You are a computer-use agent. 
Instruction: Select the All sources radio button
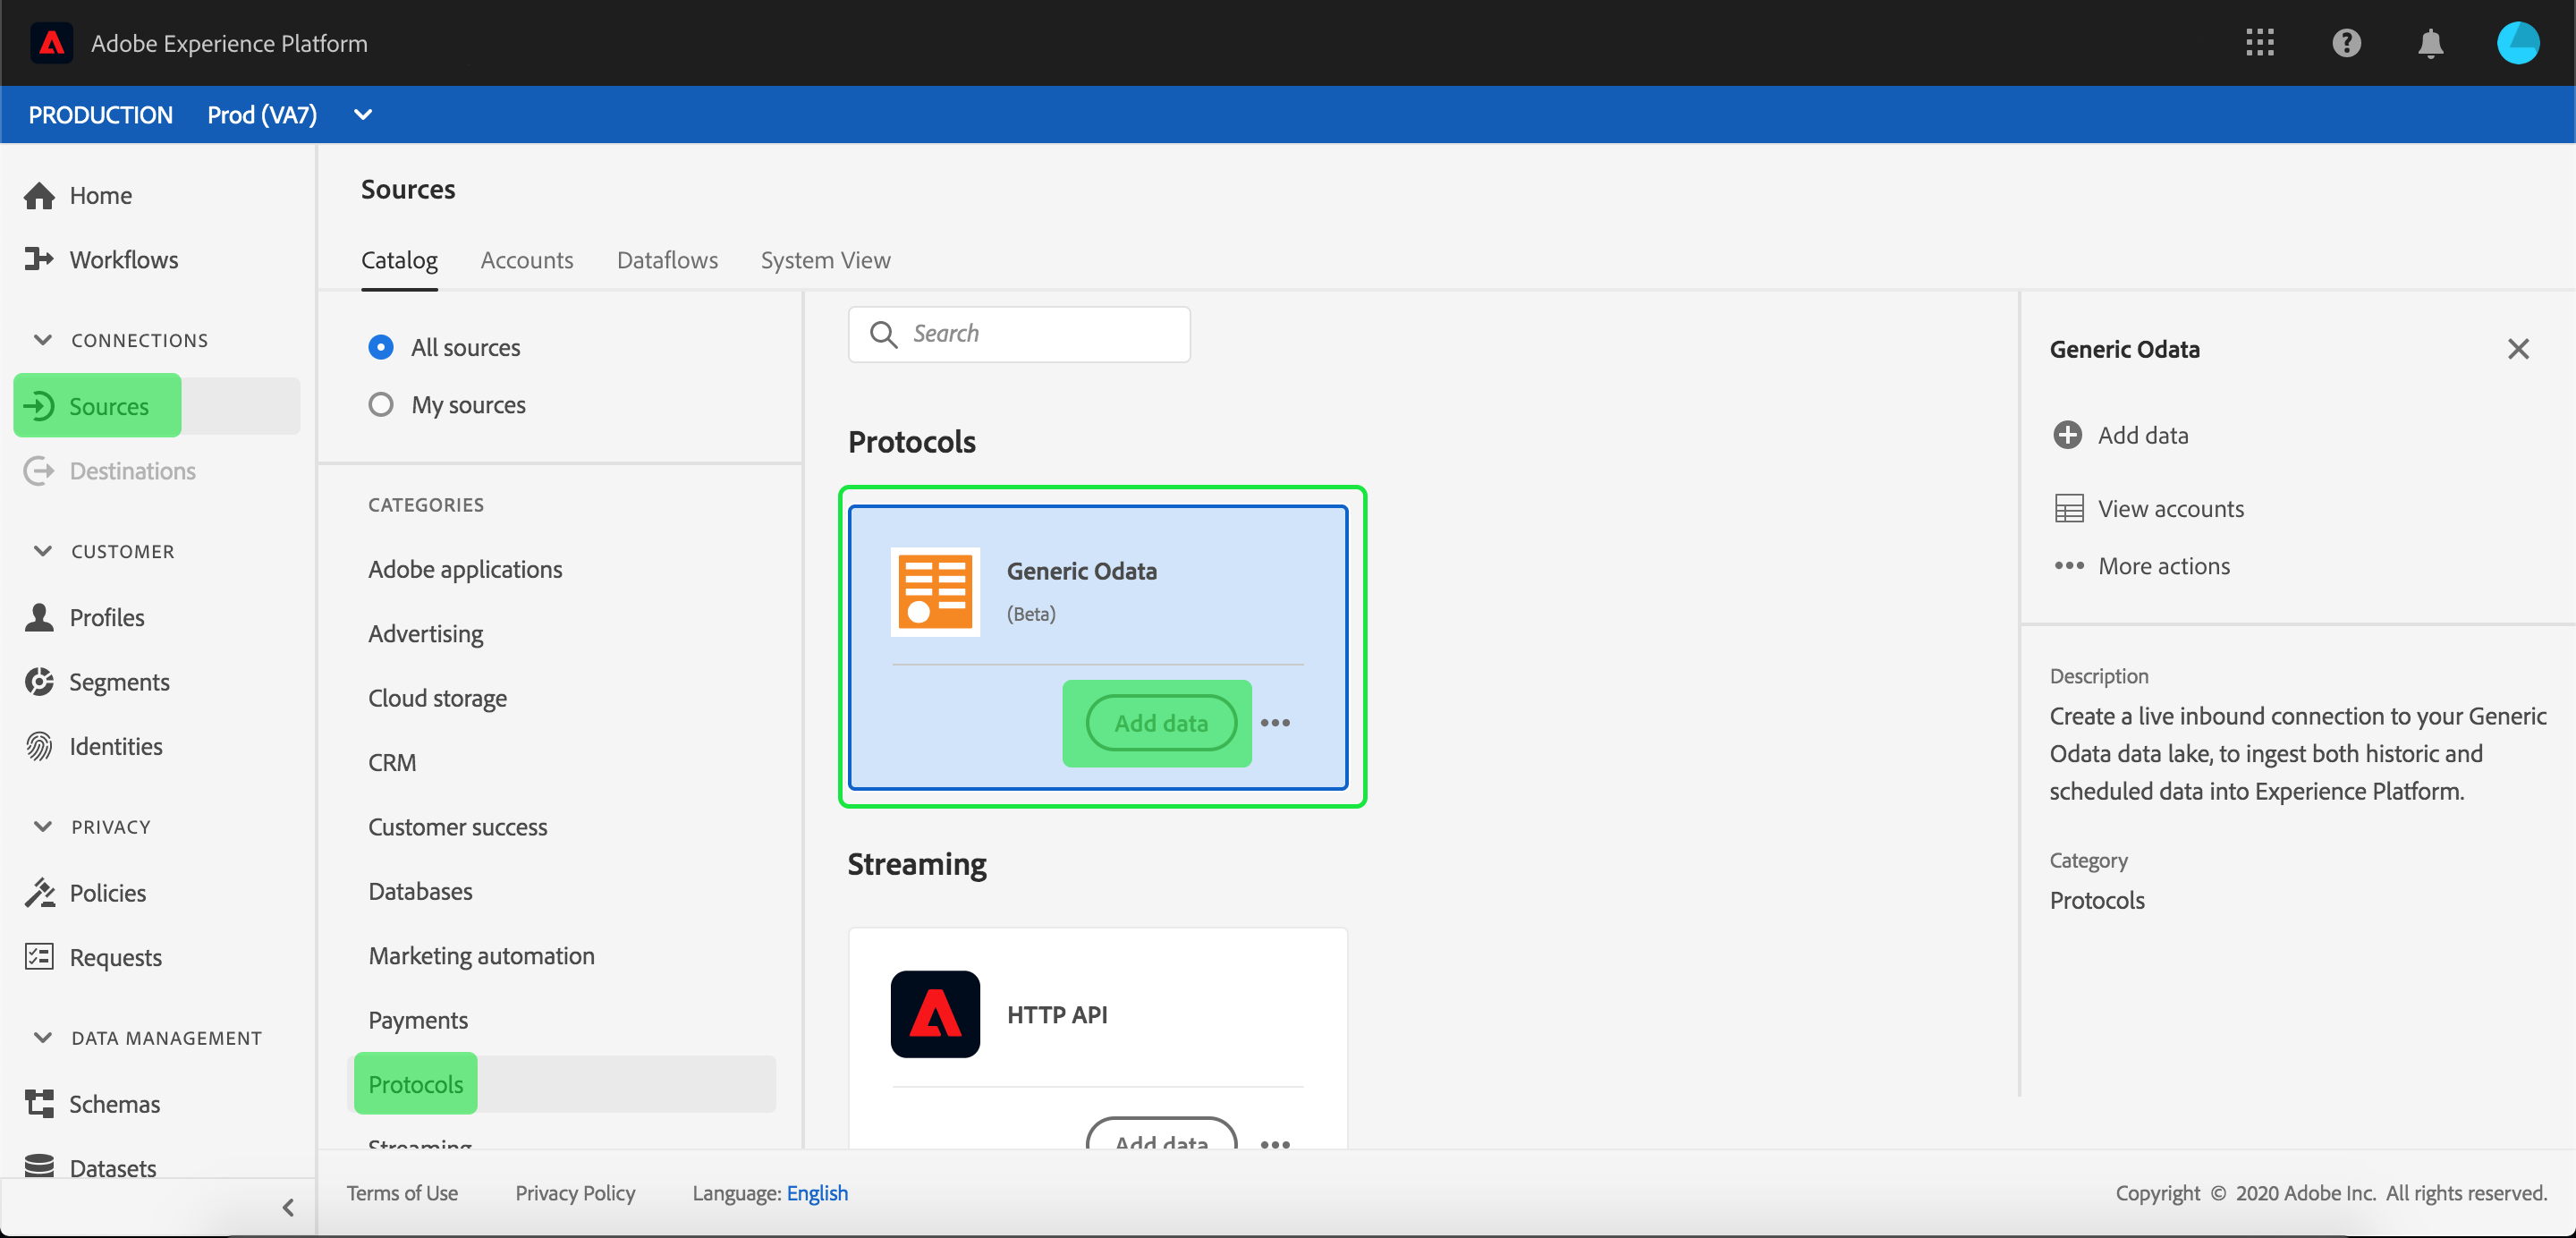click(x=381, y=347)
